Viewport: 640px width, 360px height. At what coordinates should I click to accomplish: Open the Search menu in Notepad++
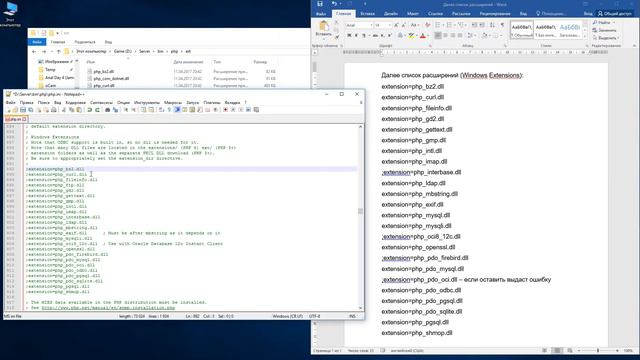click(43, 103)
